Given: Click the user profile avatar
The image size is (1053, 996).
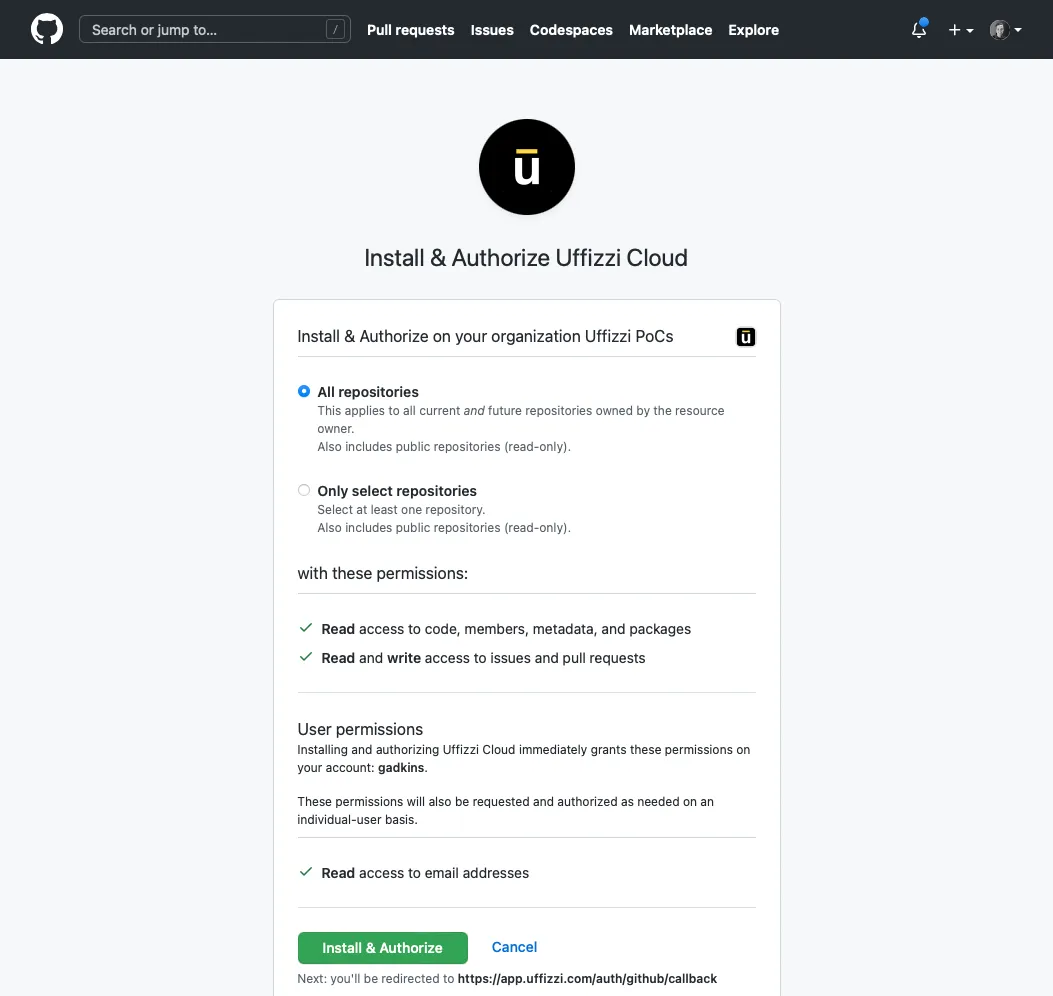Looking at the screenshot, I should point(999,30).
